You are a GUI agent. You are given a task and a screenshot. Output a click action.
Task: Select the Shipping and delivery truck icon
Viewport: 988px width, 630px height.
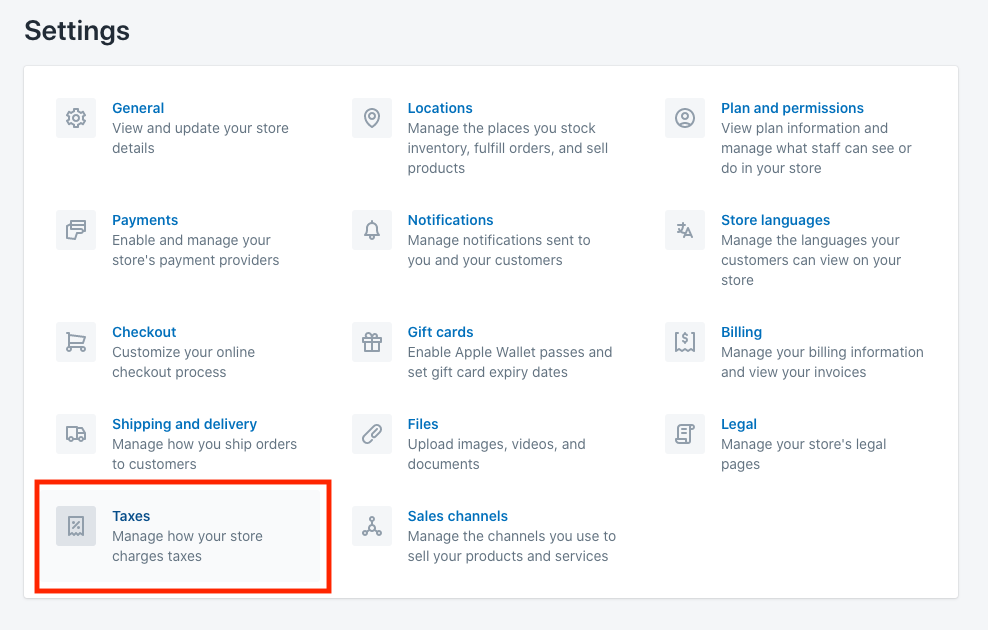(76, 434)
